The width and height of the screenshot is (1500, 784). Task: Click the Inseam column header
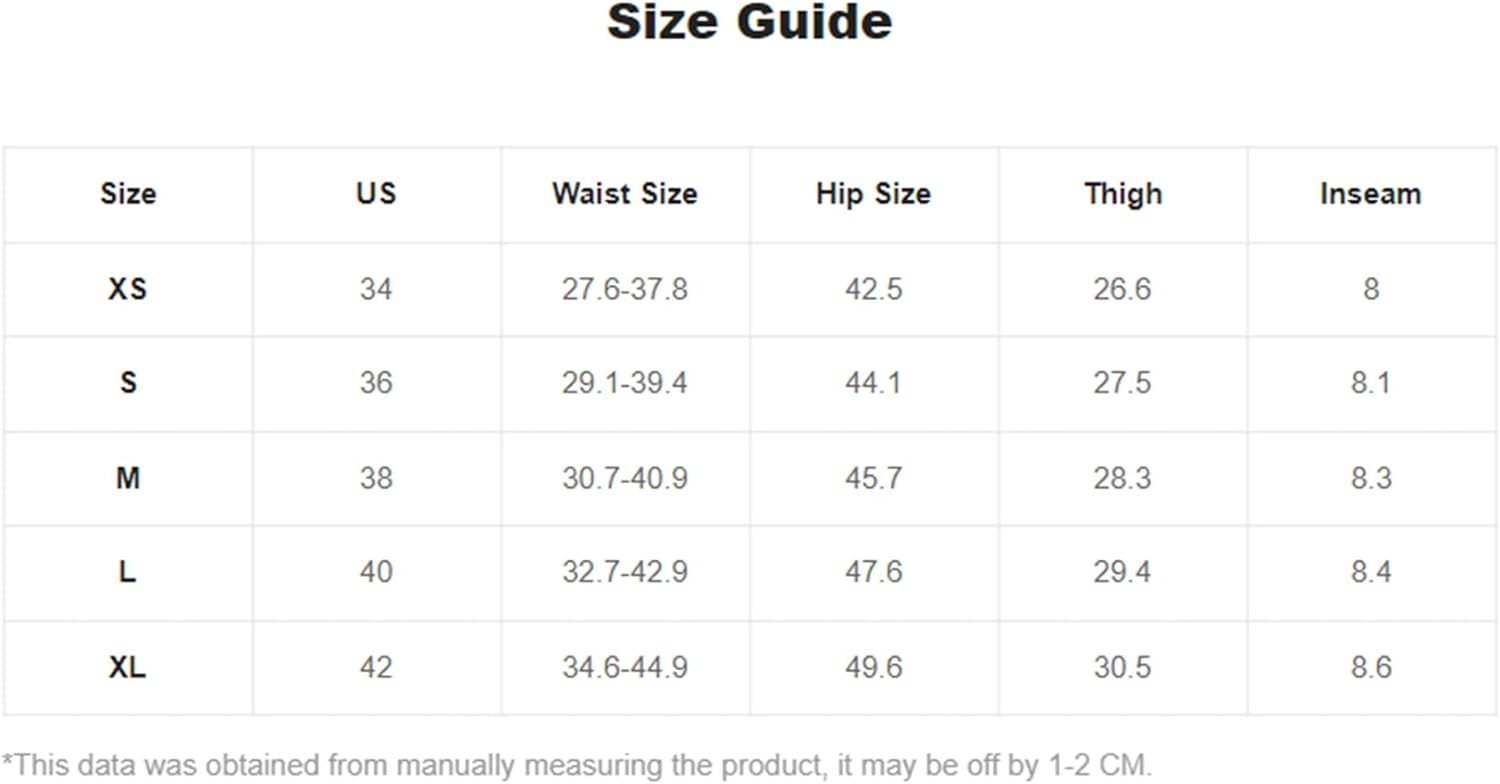1370,193
